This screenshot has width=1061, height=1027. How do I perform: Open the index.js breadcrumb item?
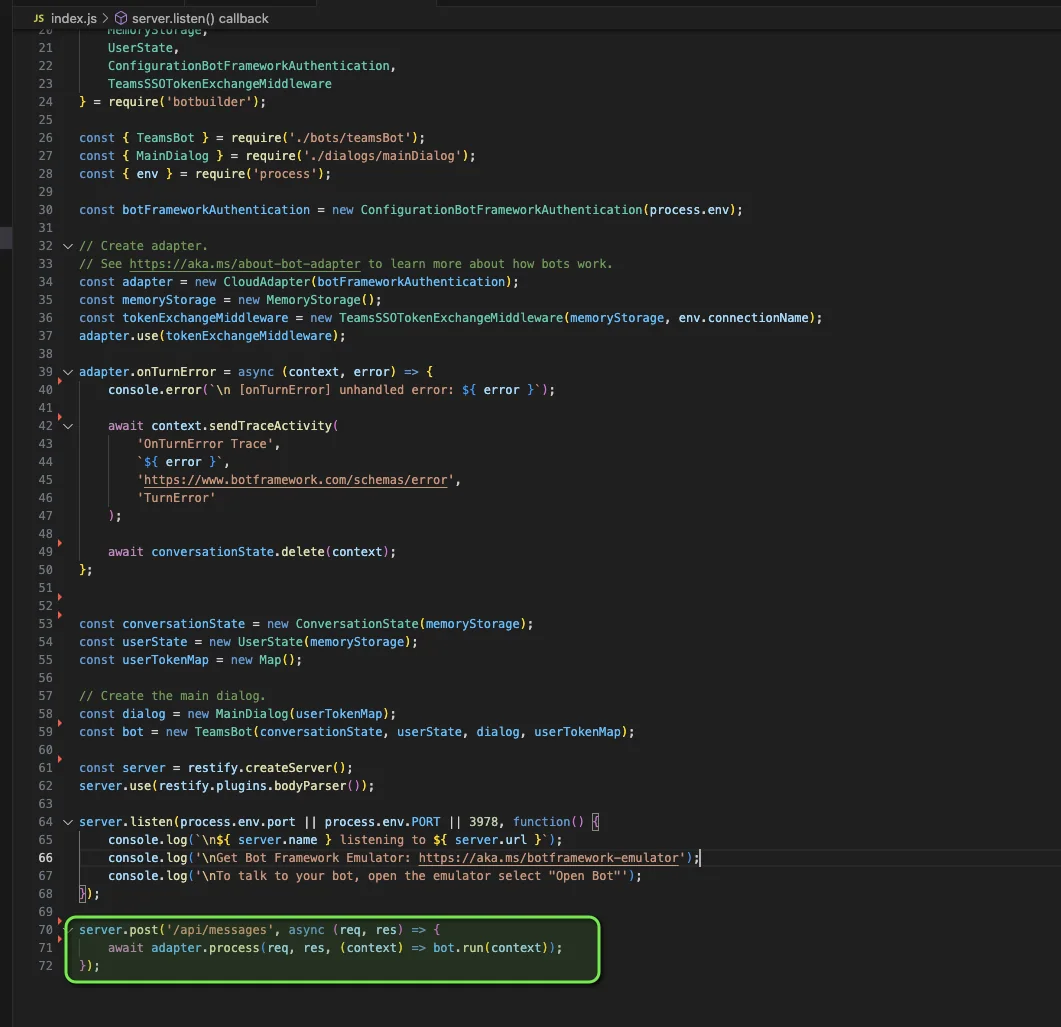click(74, 18)
